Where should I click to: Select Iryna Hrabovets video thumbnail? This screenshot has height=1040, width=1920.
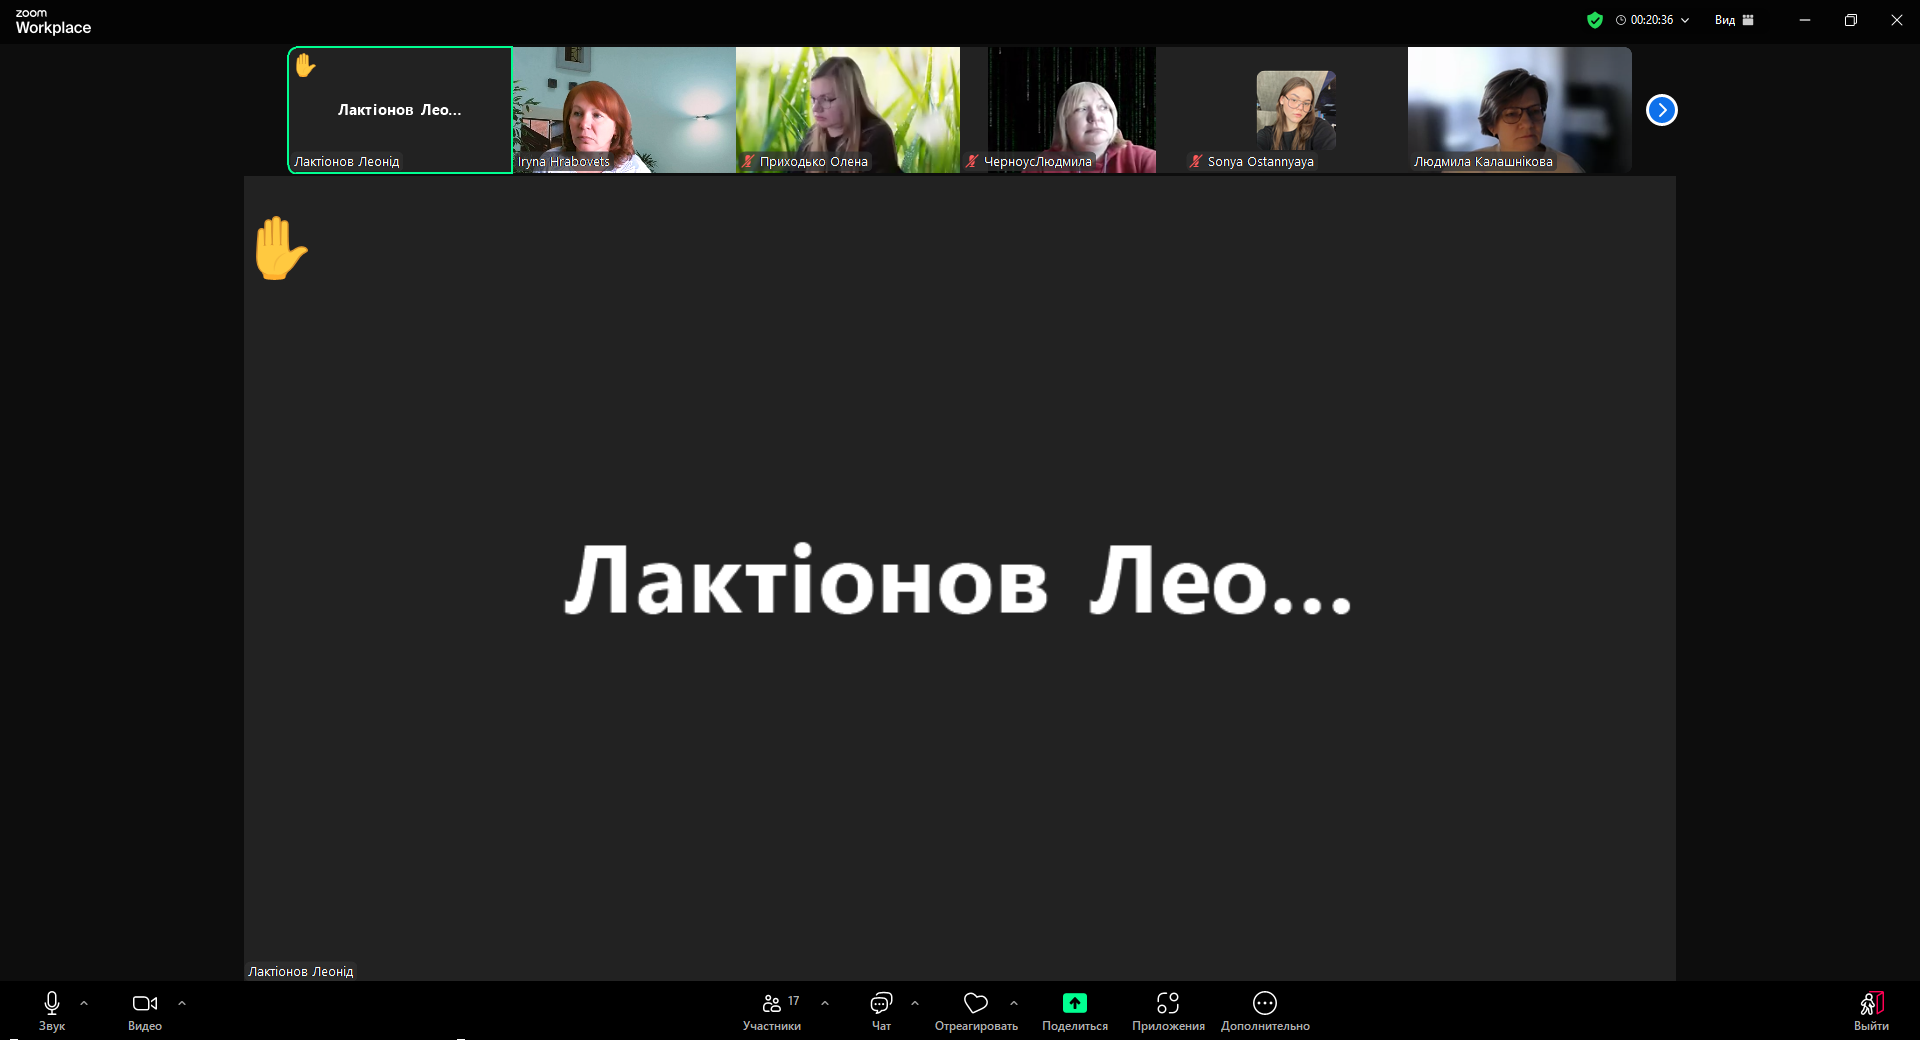click(624, 110)
